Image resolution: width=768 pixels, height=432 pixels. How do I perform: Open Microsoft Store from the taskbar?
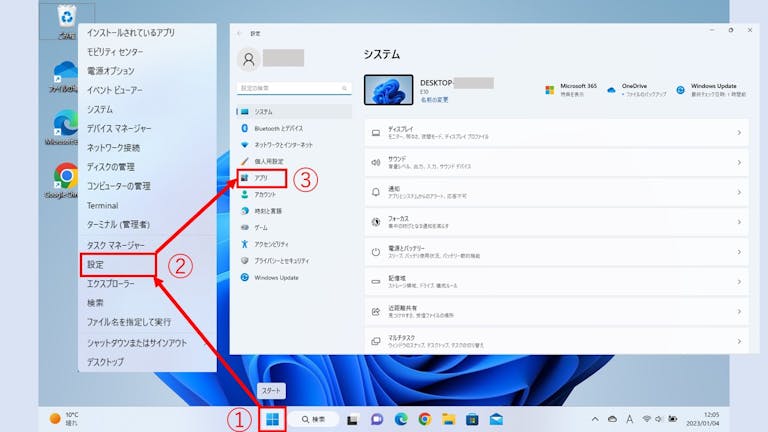pos(472,419)
